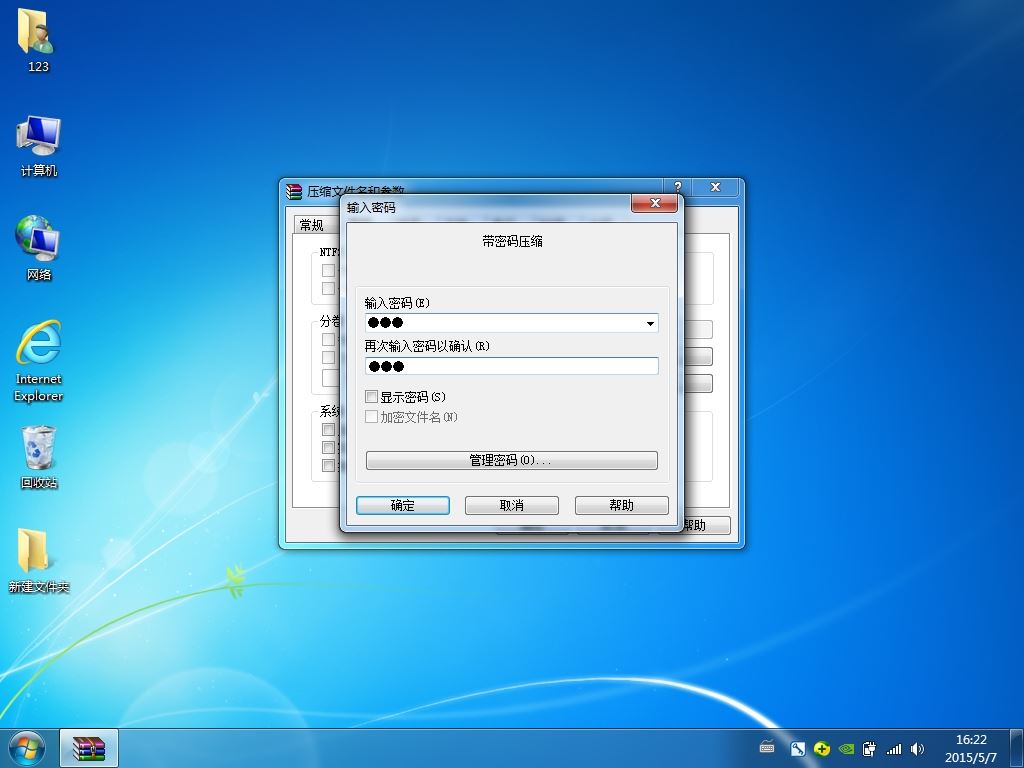
Task: Open the input method keyboard tray icon
Action: click(767, 747)
